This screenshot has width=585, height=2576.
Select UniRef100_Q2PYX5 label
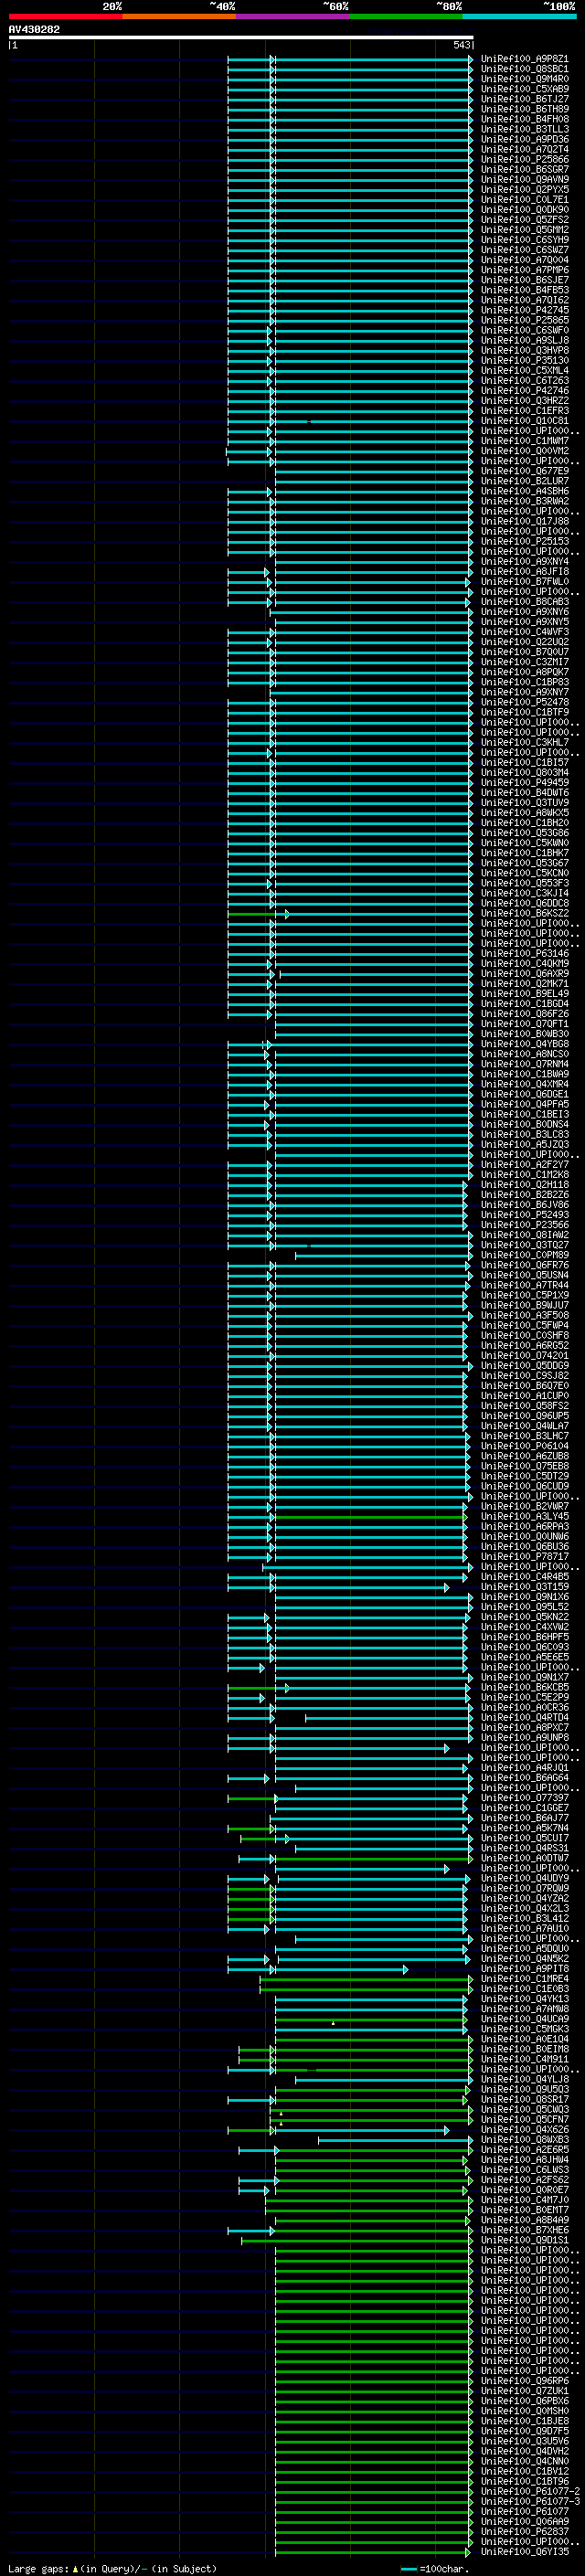tap(525, 190)
